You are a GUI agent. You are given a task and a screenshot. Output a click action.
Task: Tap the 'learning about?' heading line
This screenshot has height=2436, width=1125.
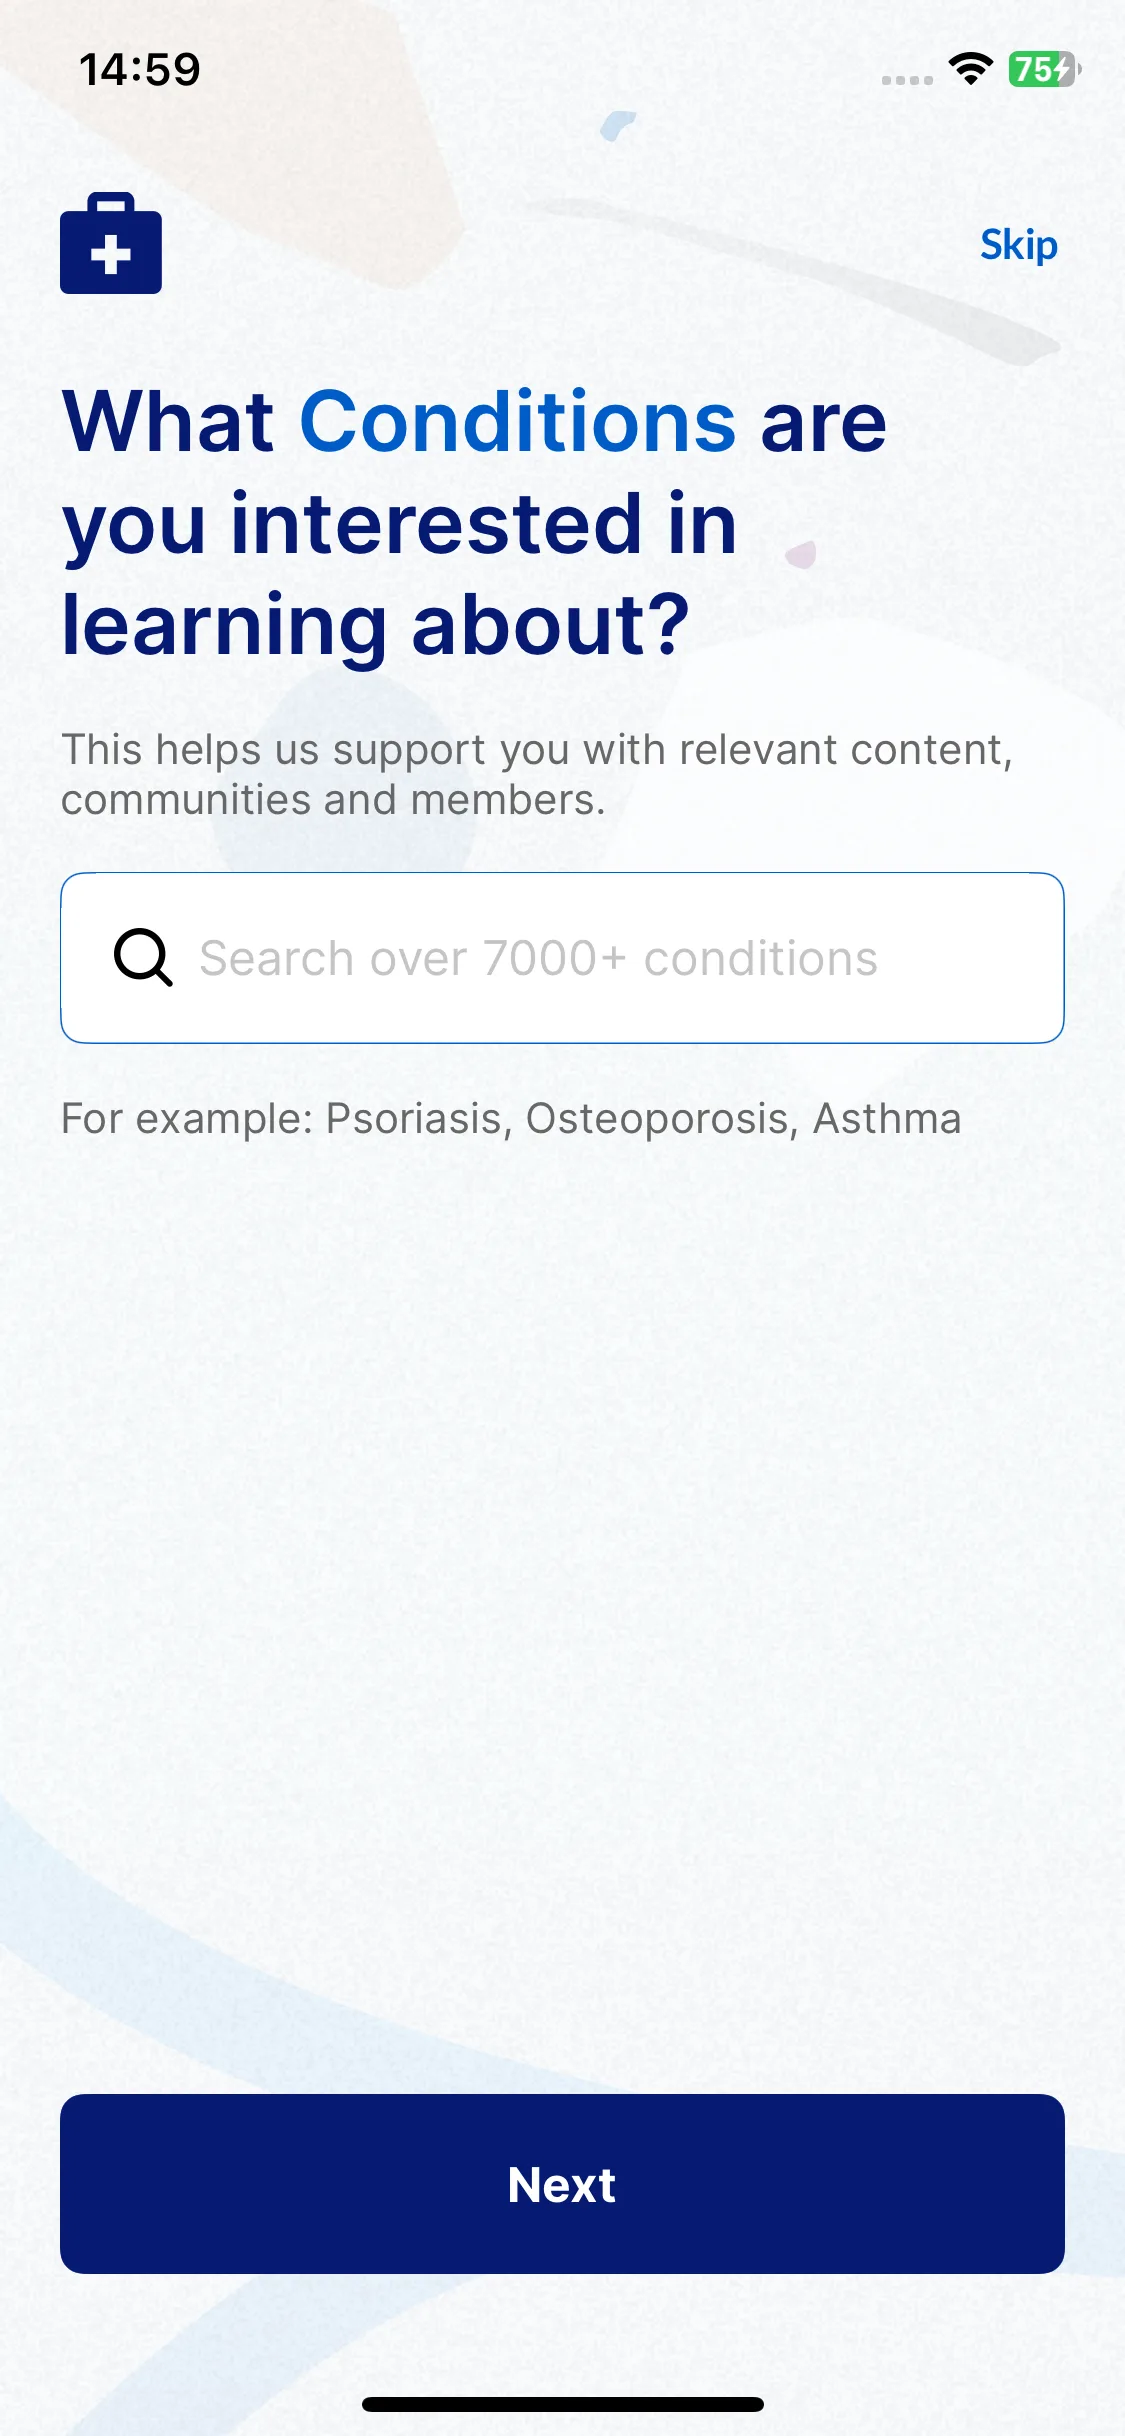click(x=376, y=625)
